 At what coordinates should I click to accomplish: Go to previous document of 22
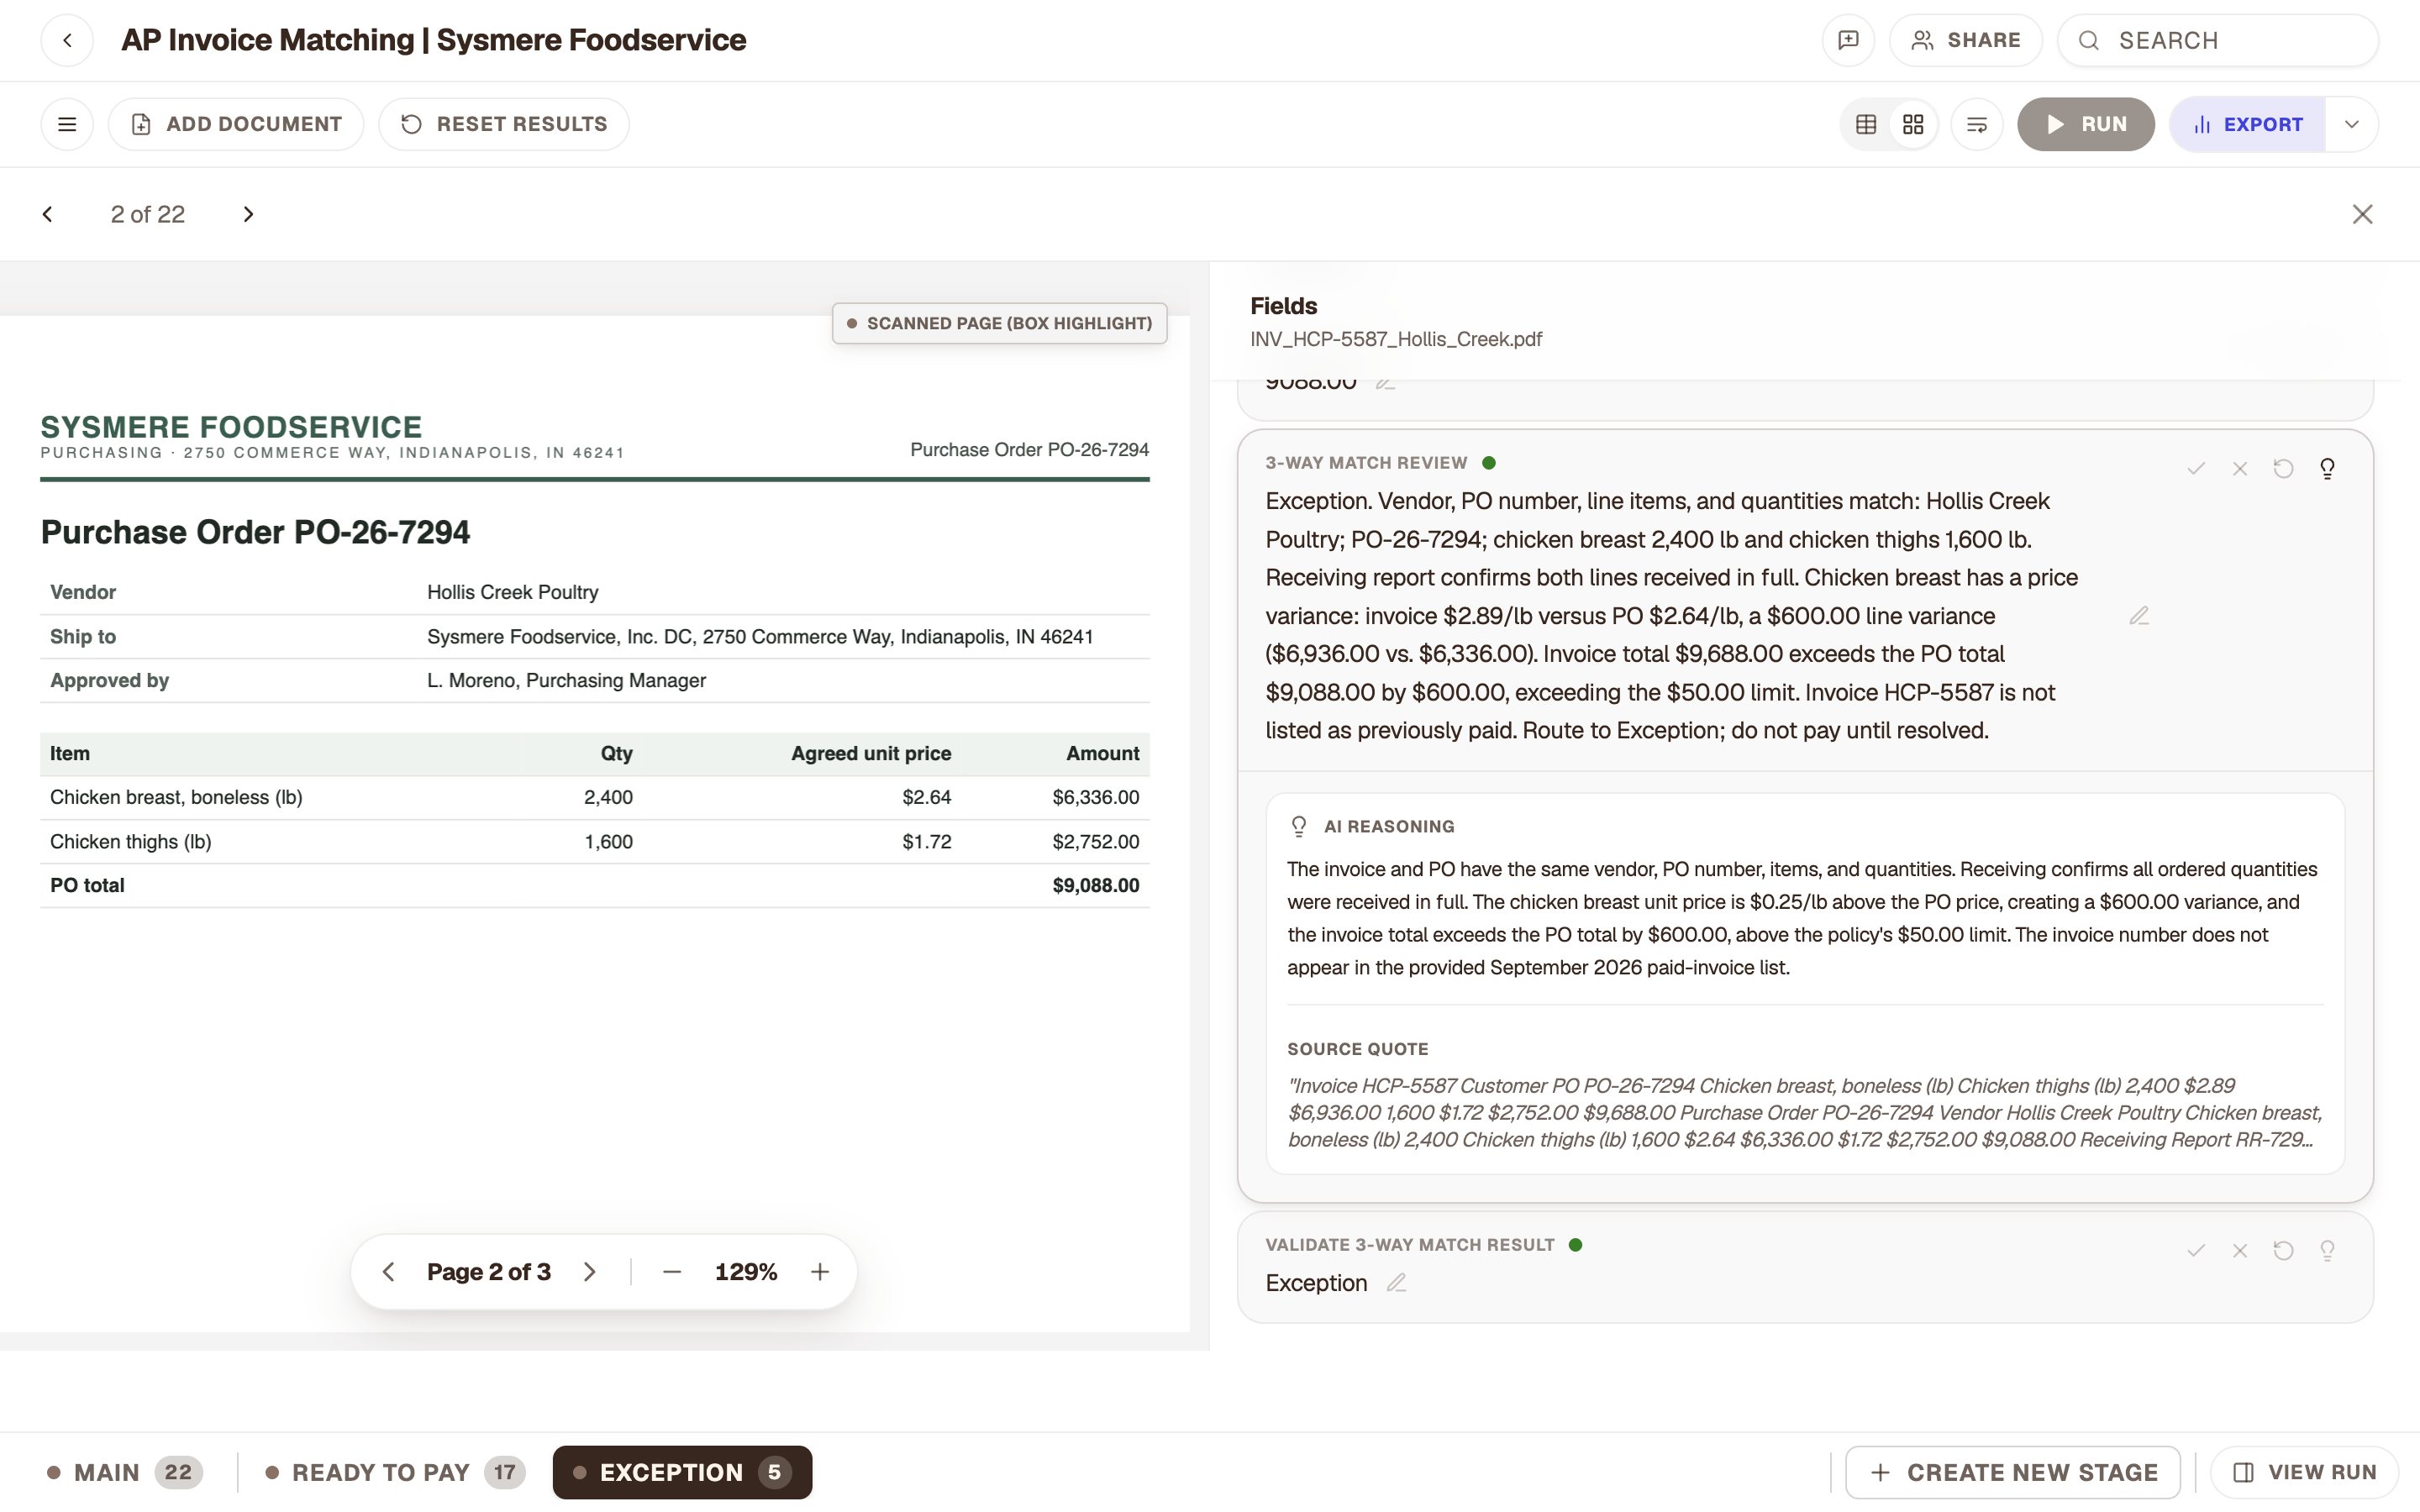point(47,214)
